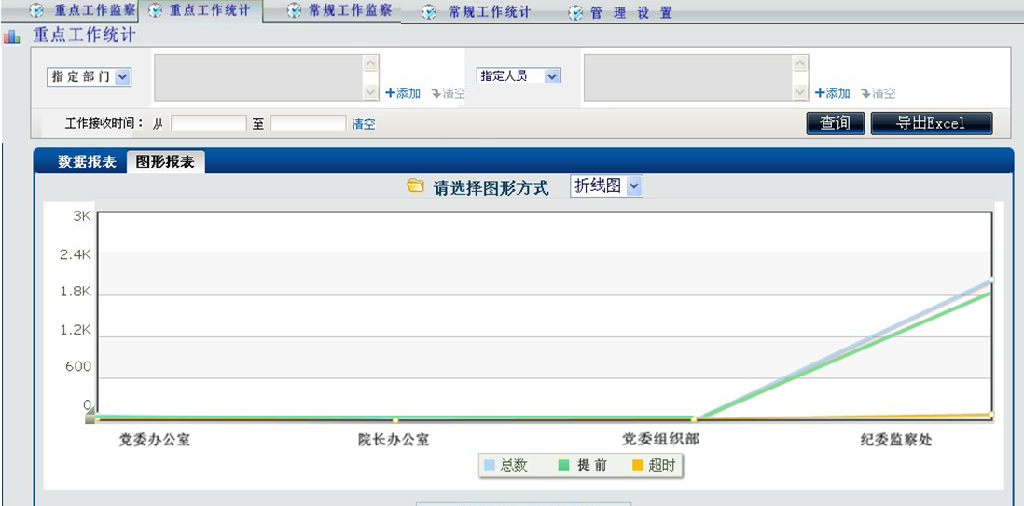Click the yellow folder icon above the chart

[415, 186]
